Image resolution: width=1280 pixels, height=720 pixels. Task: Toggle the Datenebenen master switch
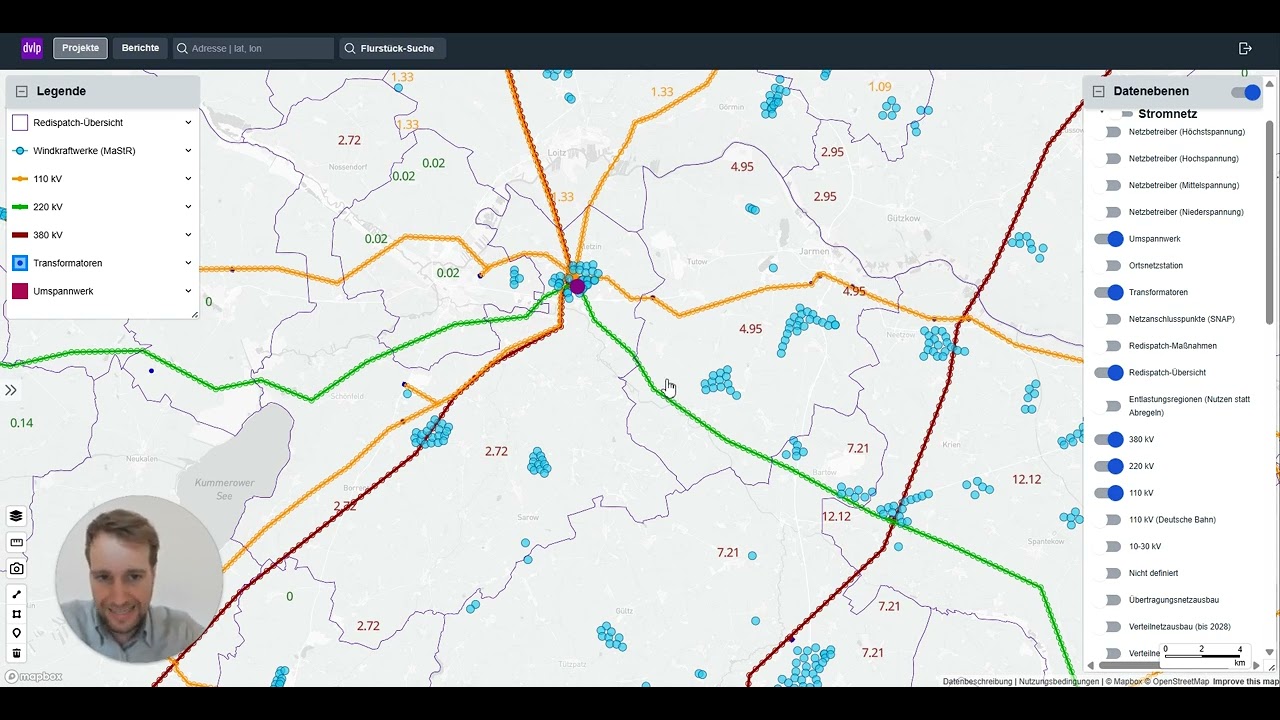pyautogui.click(x=1246, y=92)
